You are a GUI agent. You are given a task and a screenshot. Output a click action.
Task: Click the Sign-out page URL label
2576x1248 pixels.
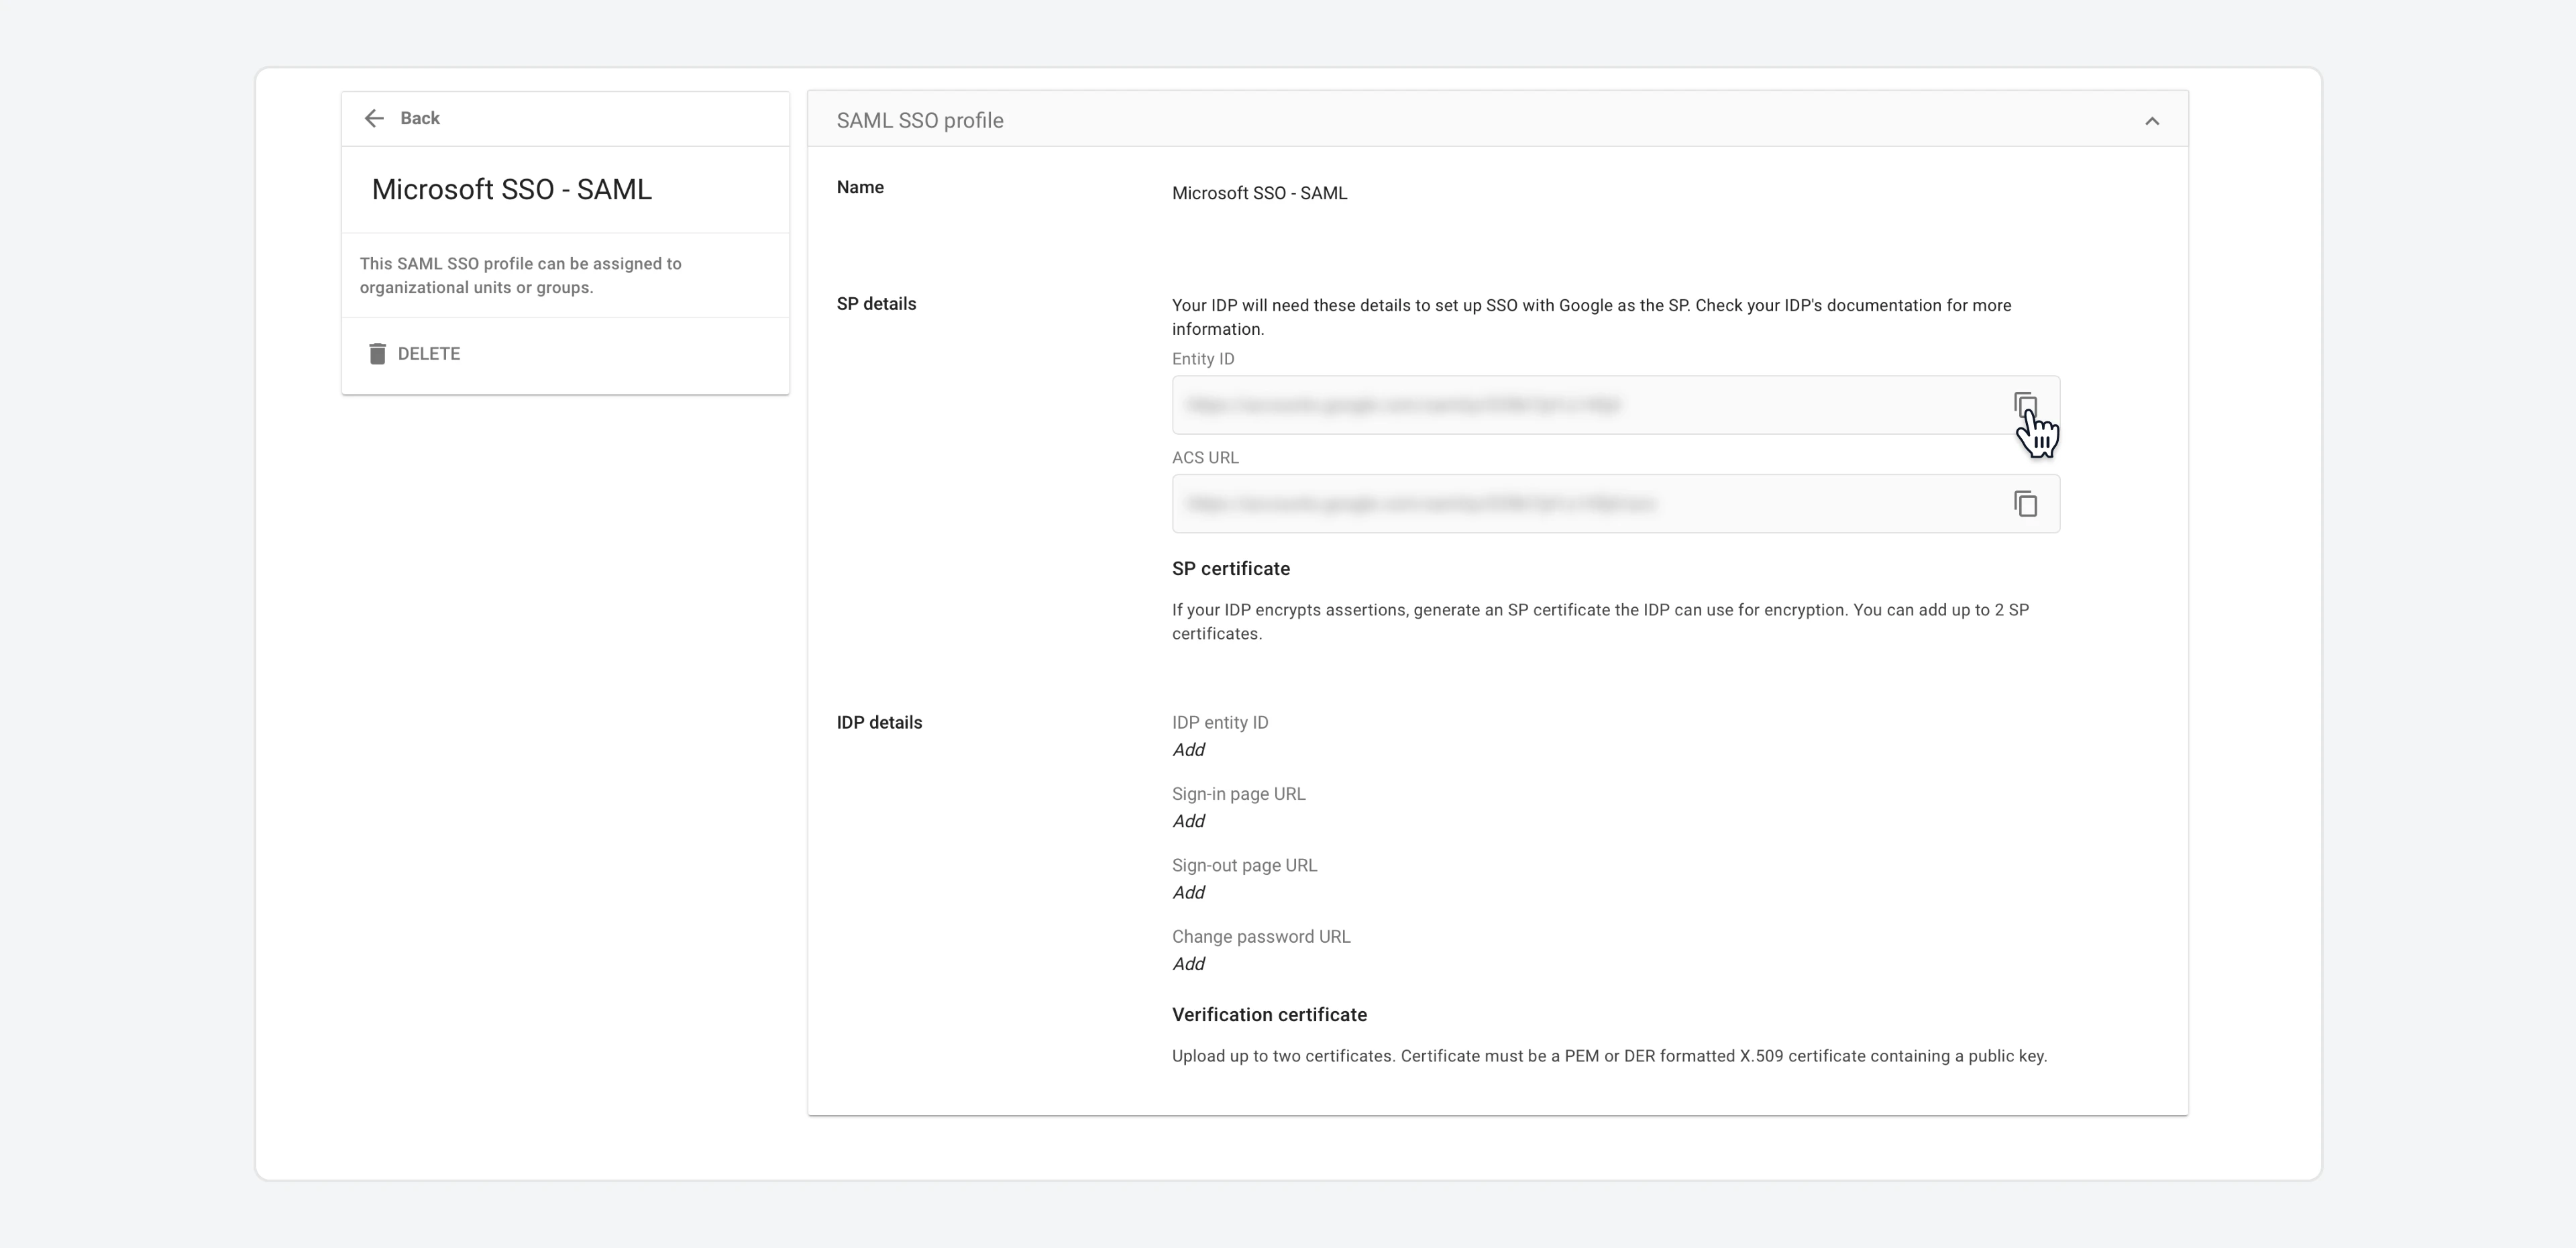(1244, 866)
